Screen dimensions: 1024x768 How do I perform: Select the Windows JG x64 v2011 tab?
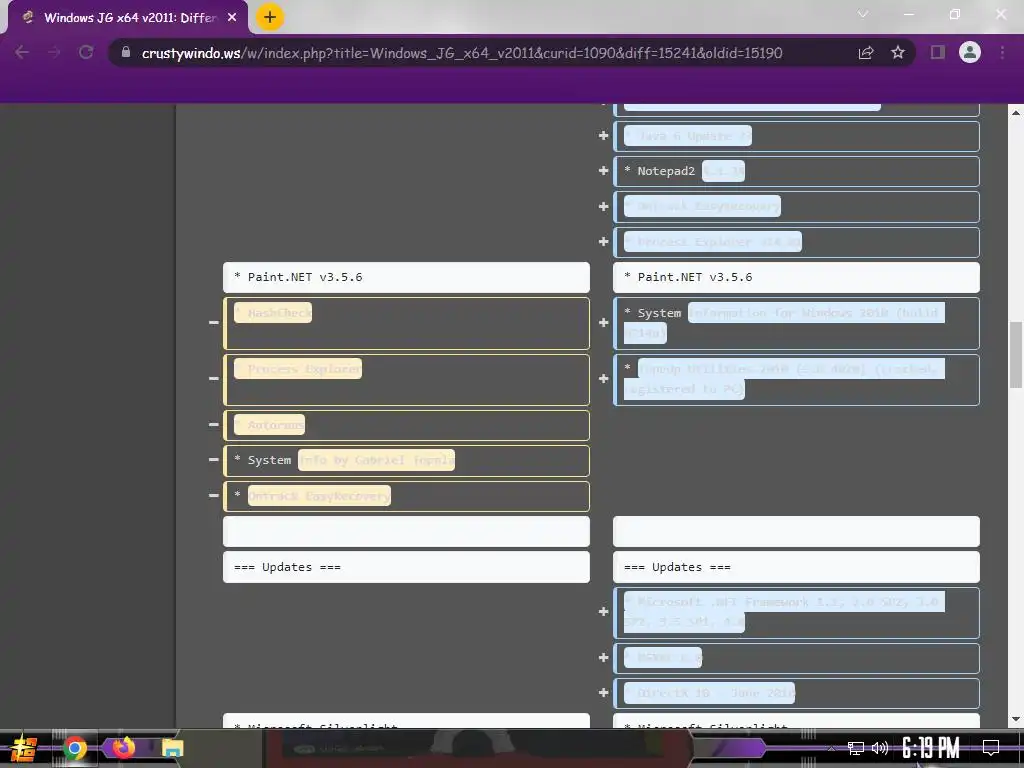tap(128, 18)
